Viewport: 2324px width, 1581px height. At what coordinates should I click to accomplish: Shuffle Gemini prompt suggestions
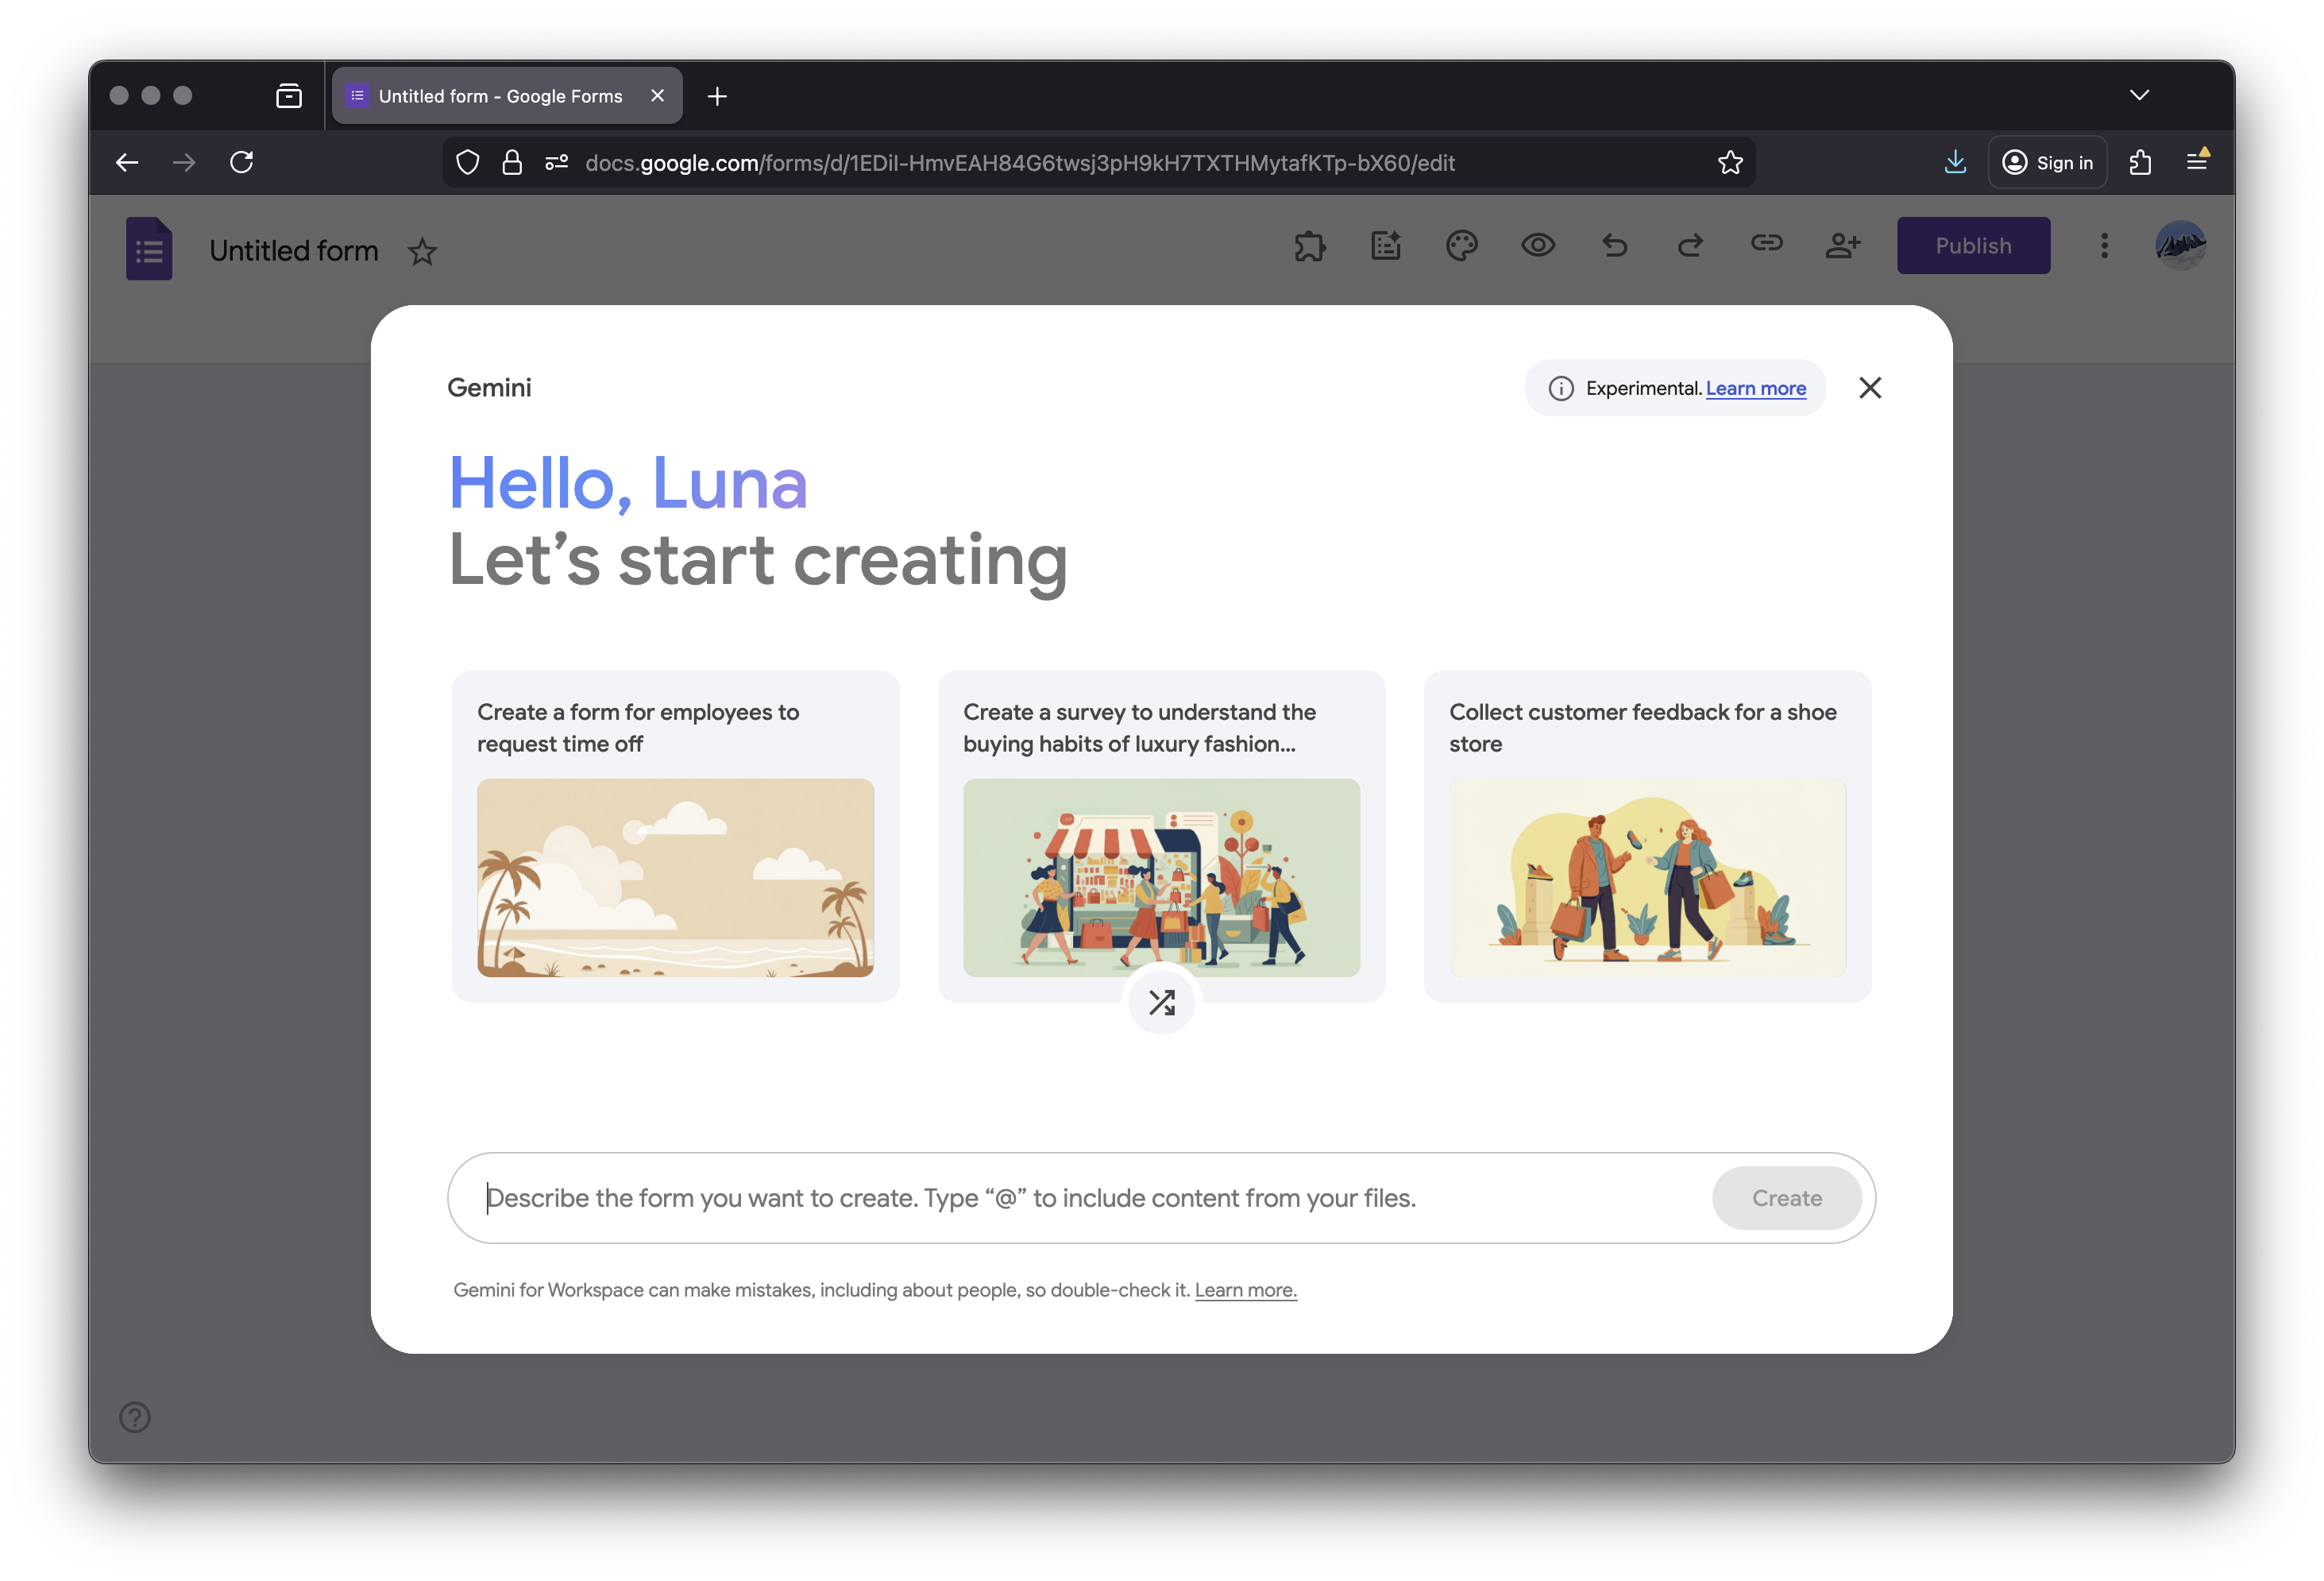tap(1161, 1001)
